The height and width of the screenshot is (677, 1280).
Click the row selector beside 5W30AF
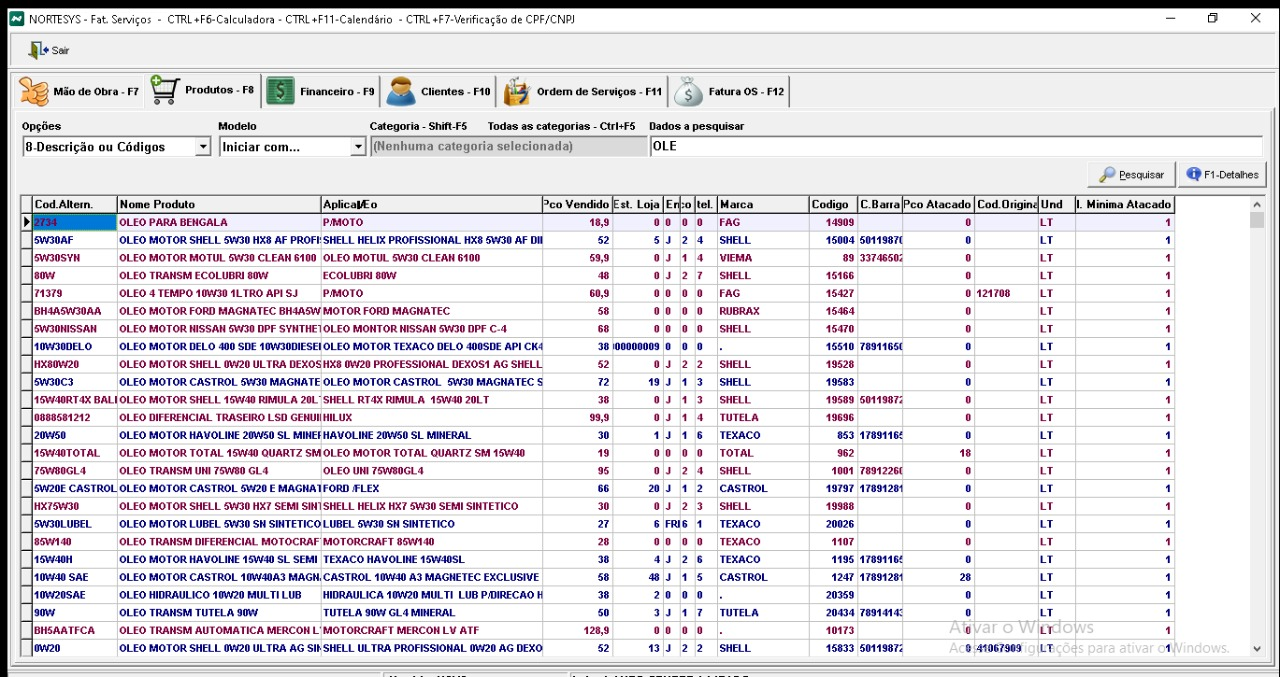coord(26,240)
